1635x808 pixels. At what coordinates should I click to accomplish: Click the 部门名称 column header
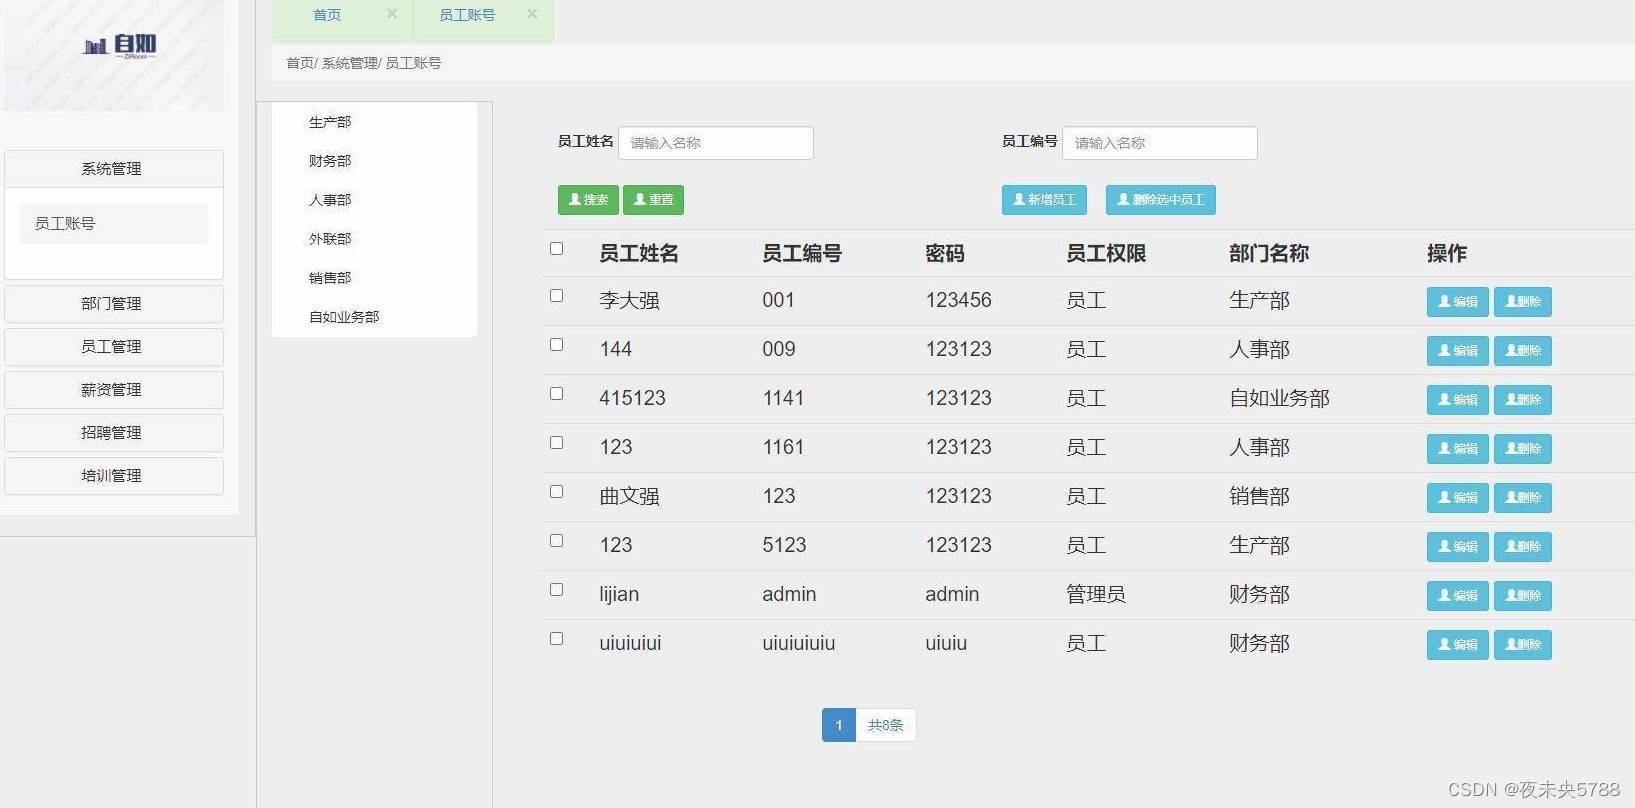point(1269,254)
